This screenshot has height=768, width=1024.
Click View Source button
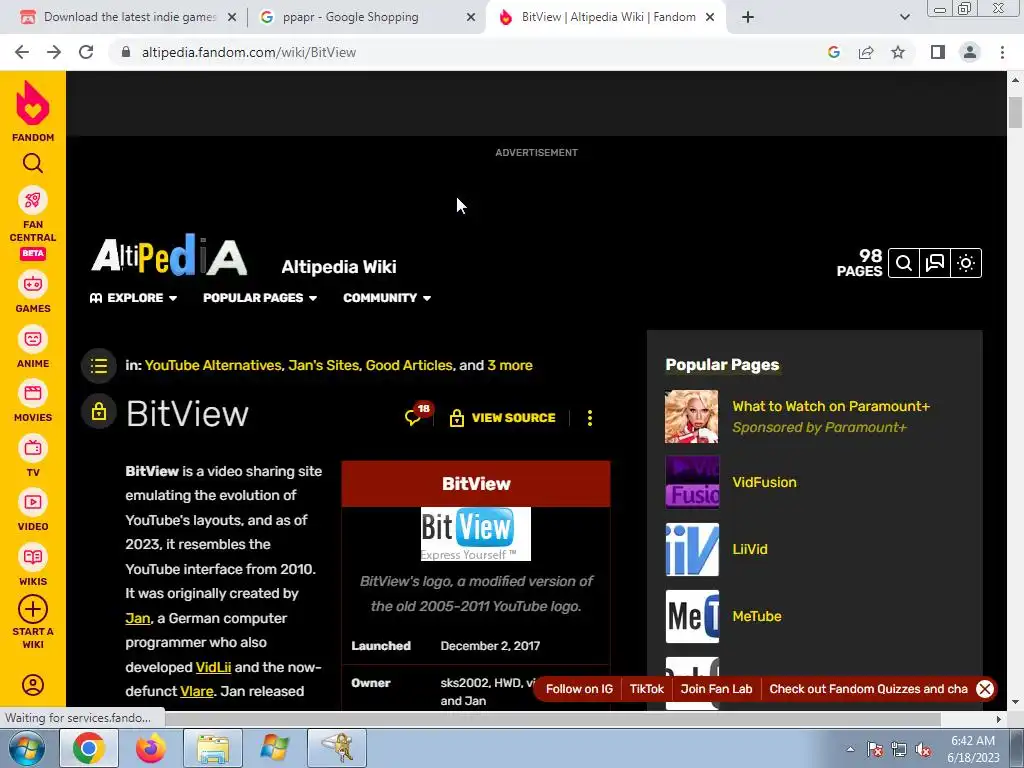pyautogui.click(x=503, y=418)
